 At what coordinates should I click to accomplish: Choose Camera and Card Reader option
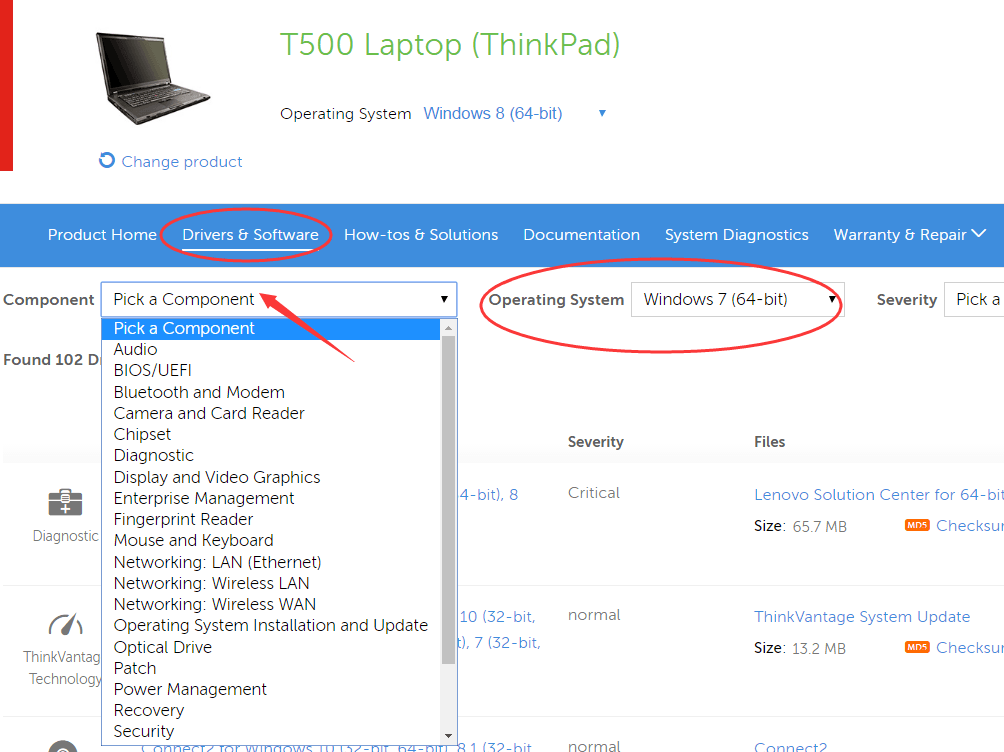[x=271, y=413]
